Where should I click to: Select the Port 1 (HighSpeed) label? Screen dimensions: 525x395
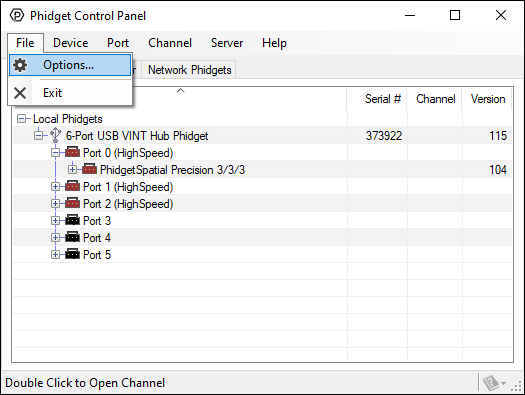click(x=128, y=186)
